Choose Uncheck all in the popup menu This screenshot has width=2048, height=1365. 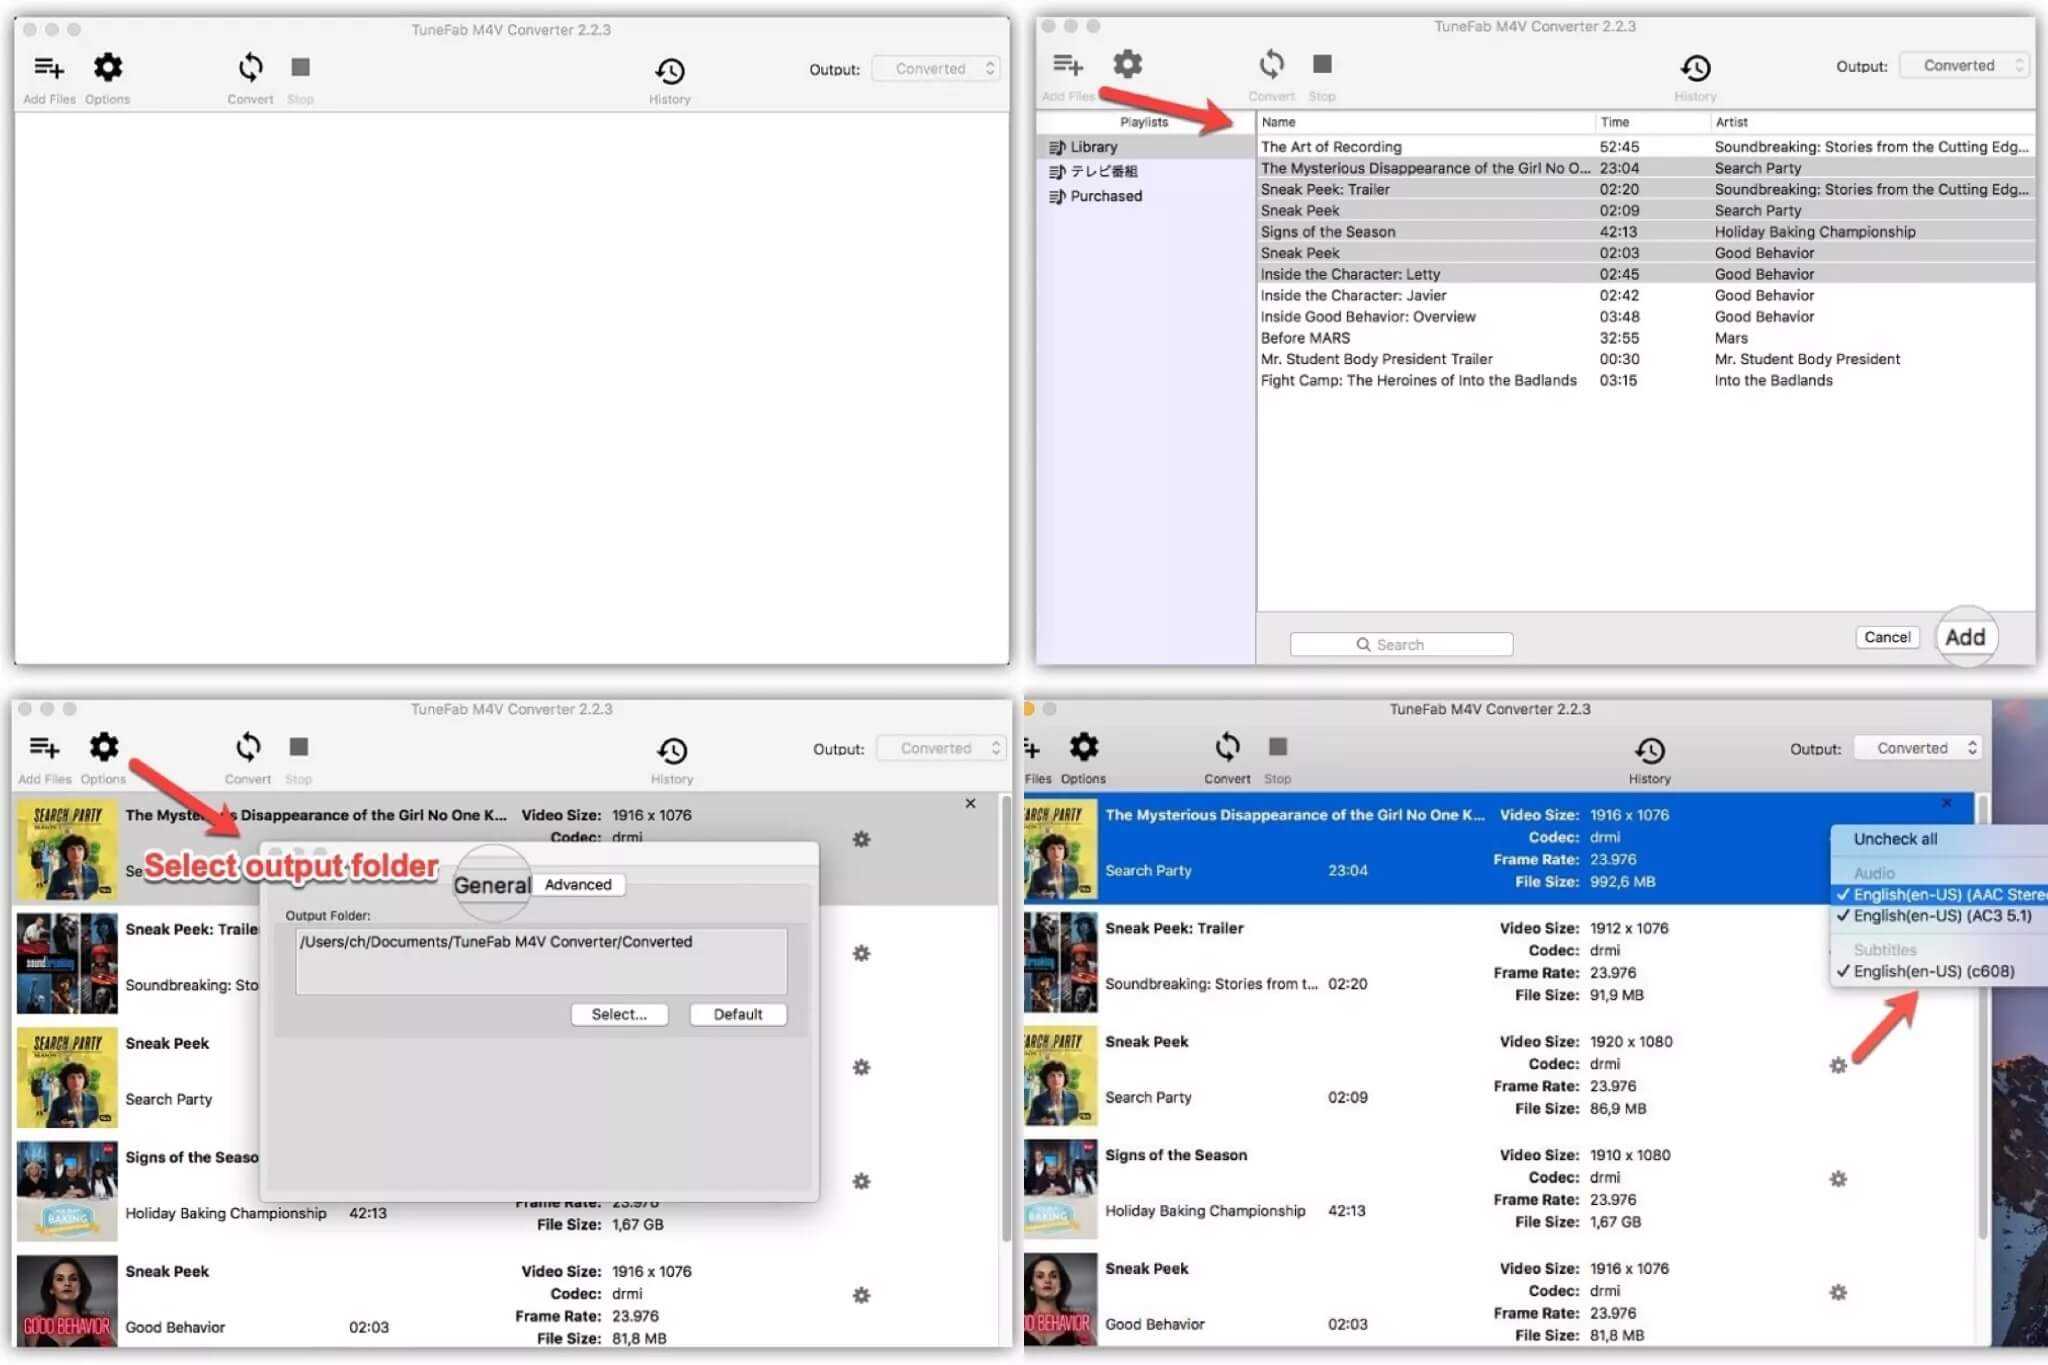[1895, 839]
